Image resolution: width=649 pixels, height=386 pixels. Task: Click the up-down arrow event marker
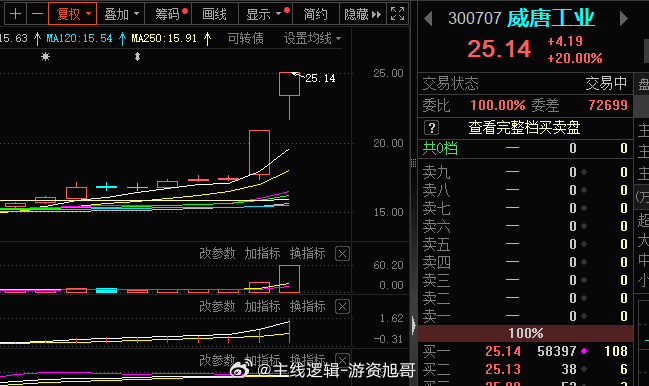coord(137,57)
